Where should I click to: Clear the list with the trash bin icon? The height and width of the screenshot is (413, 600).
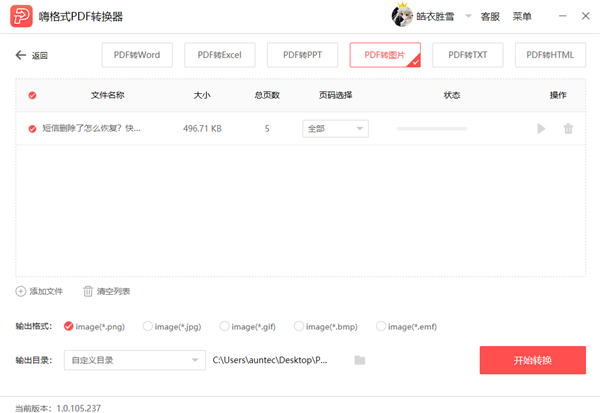[x=88, y=291]
